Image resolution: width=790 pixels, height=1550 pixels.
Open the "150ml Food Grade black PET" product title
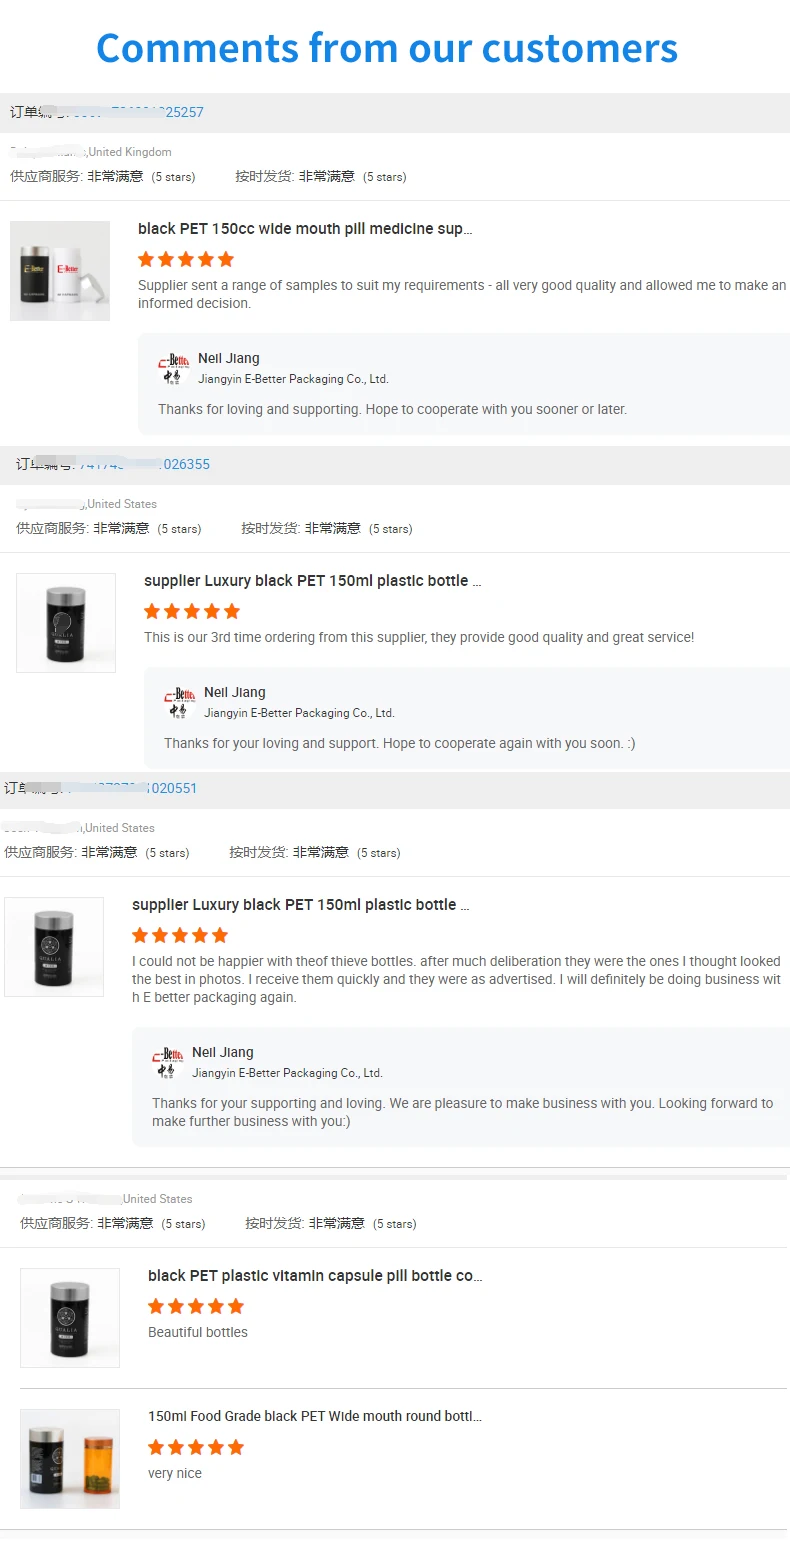[315, 1417]
